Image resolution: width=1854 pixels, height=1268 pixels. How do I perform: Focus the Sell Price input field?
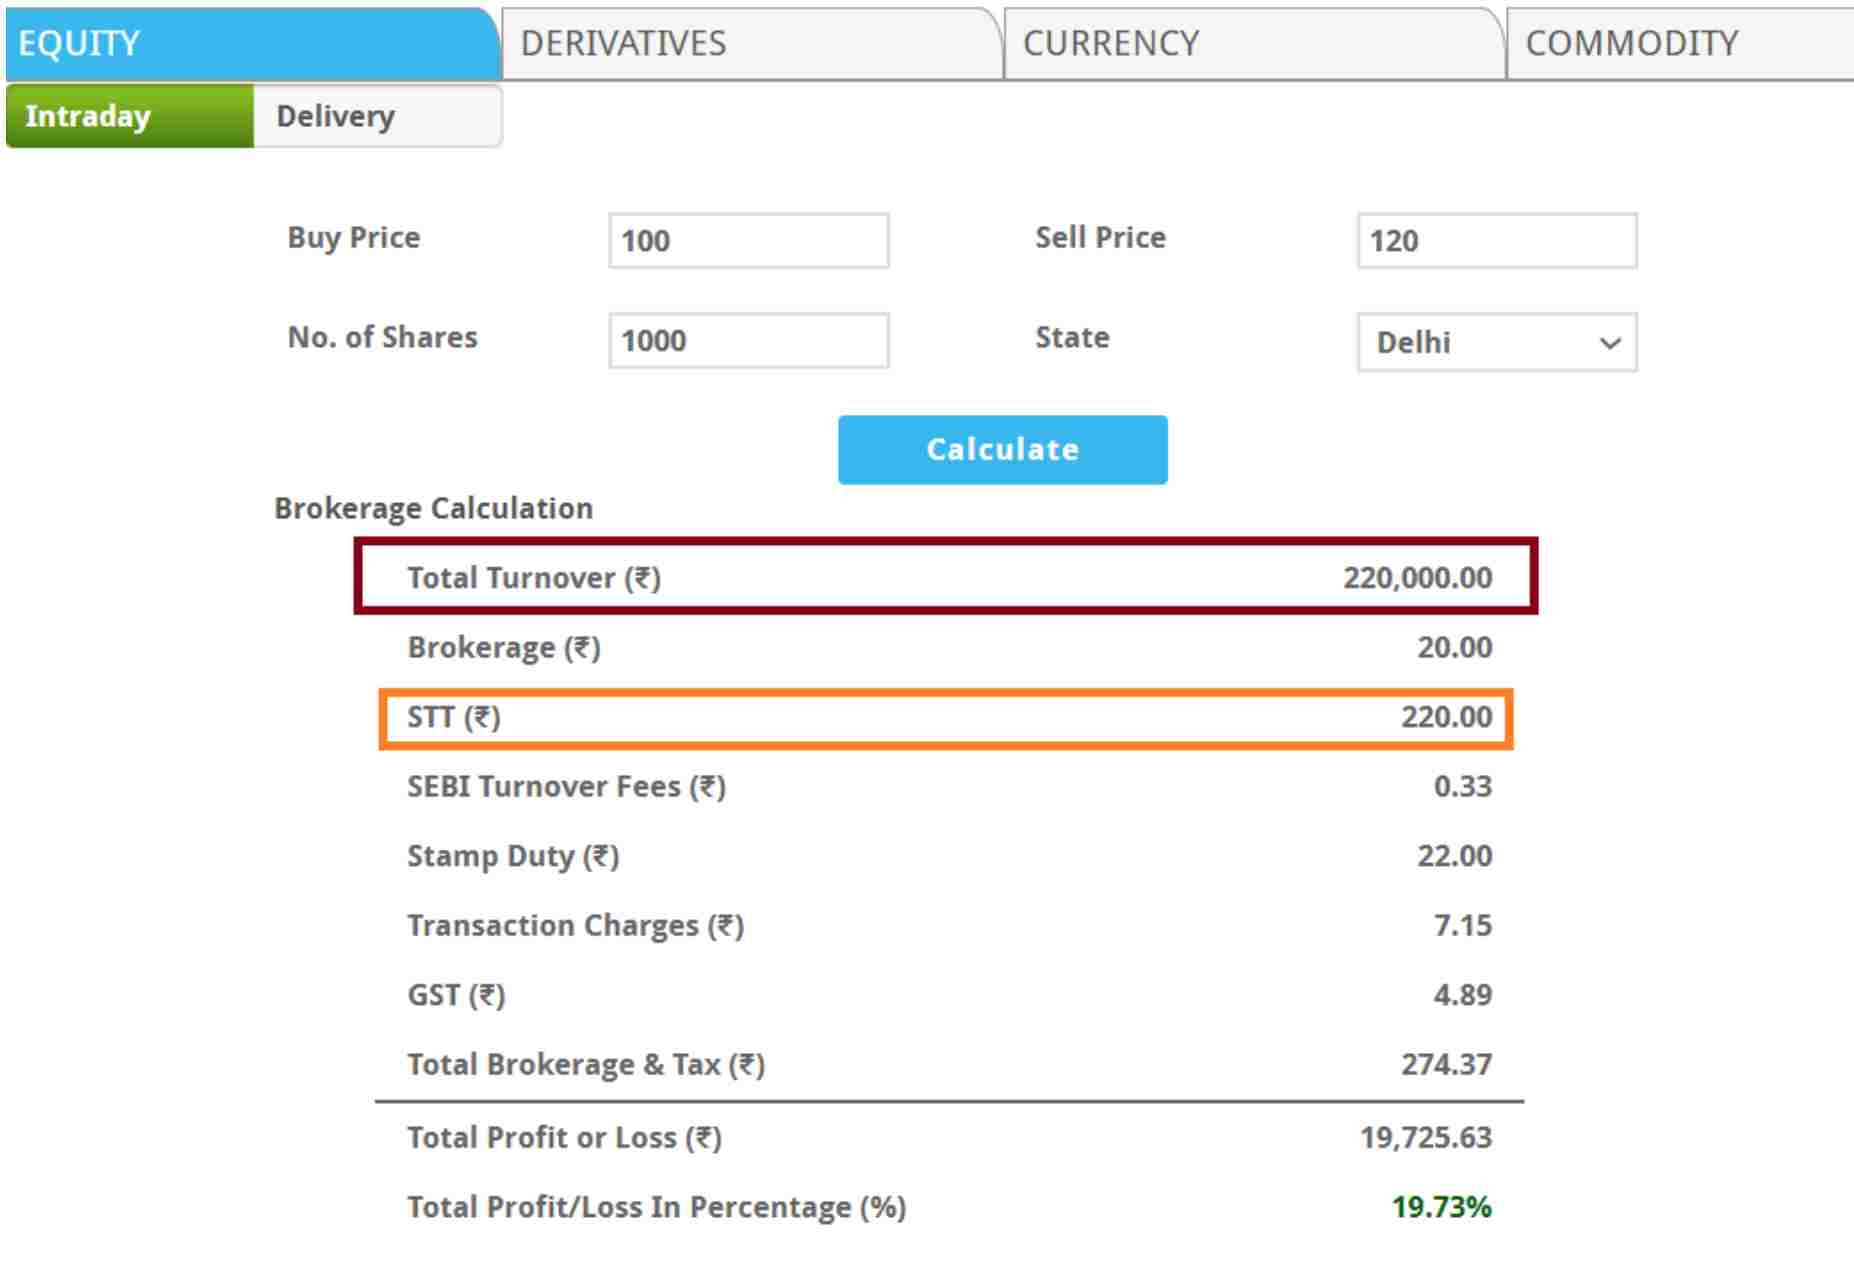pyautogui.click(x=1496, y=241)
